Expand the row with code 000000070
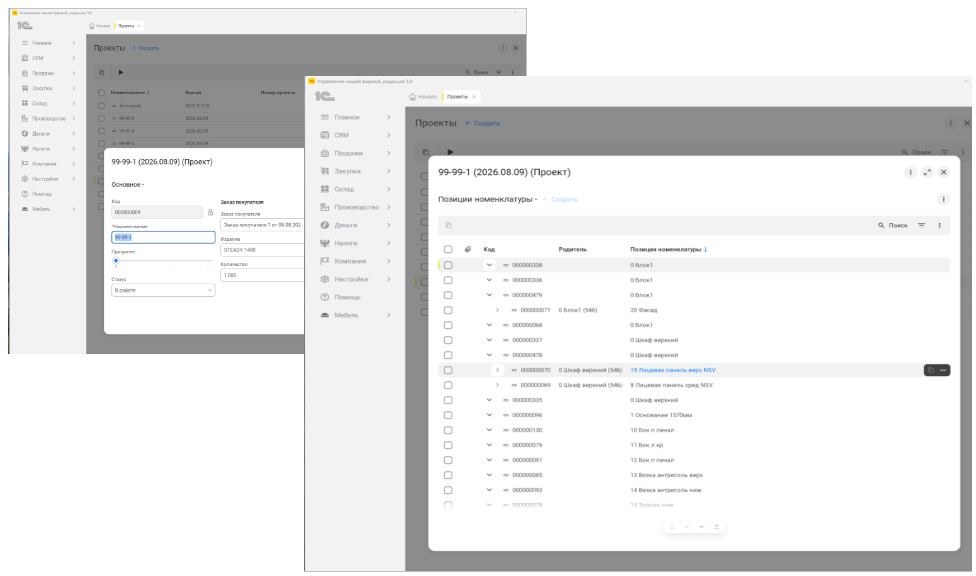The height and width of the screenshot is (576, 976). (497, 370)
